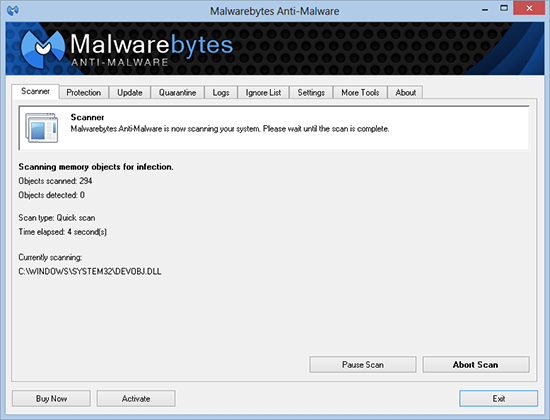Open the More Tools tab
Screen dimensions: 550x420
coord(360,93)
